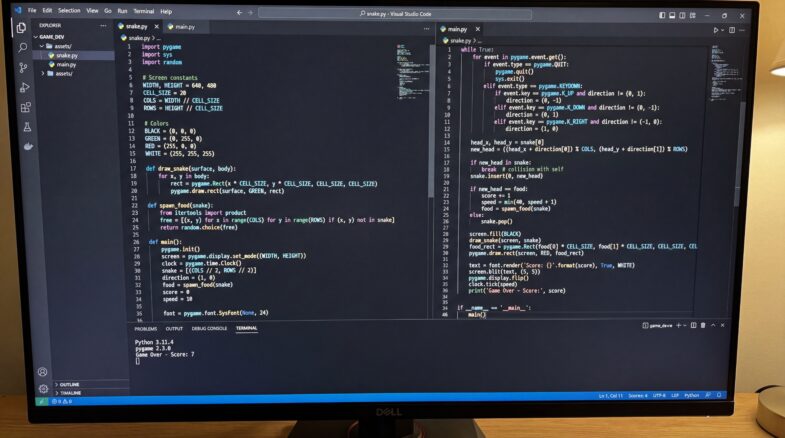Open the Extensions view

tap(26, 107)
